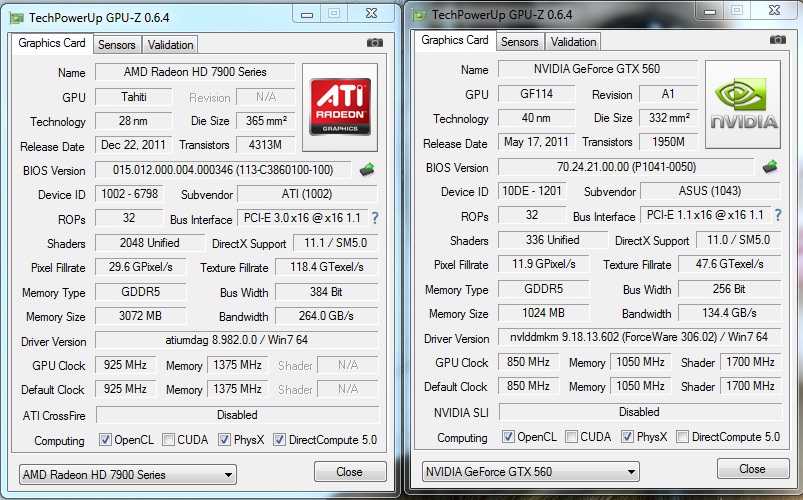Viewport: 803px width, 500px height.
Task: Click the ATI CrossFire field showing Disabled
Action: [237, 415]
